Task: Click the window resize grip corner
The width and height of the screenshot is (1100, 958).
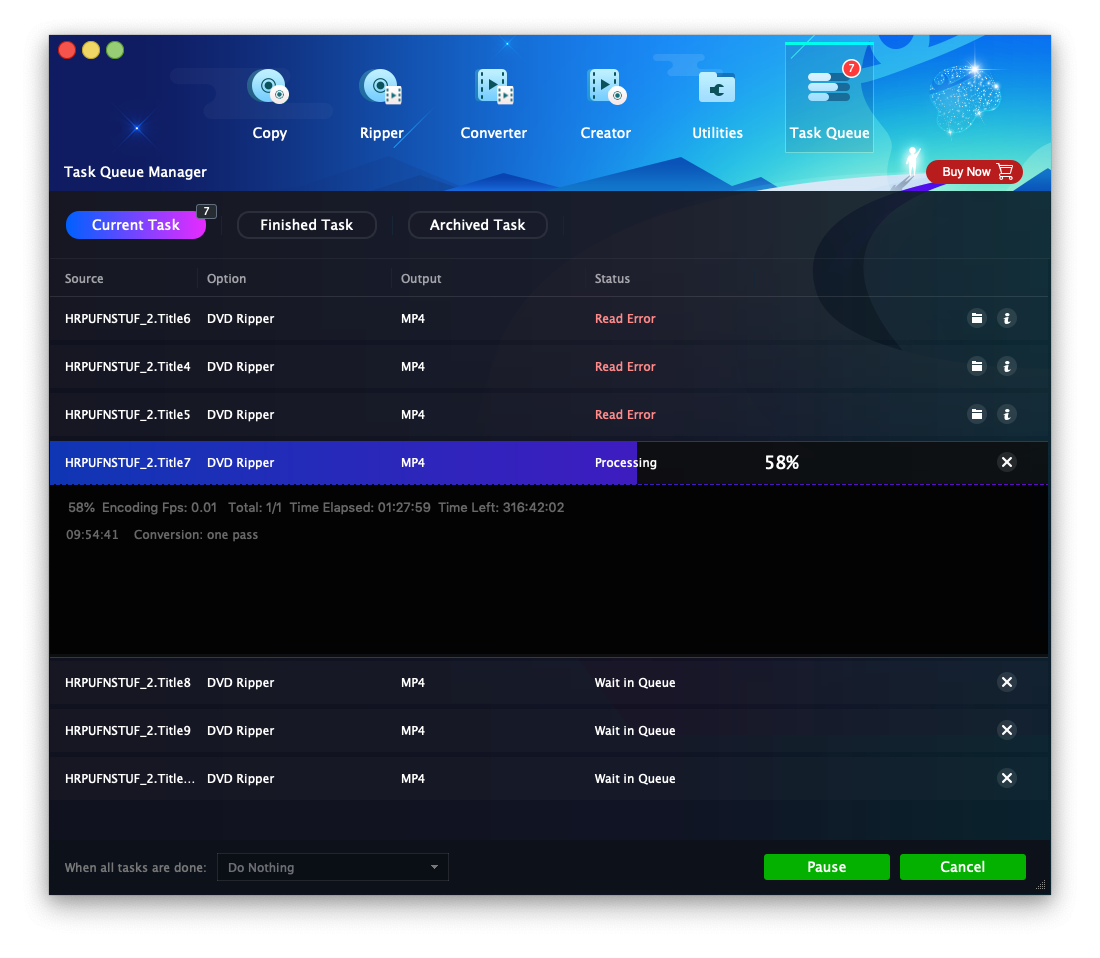Action: coord(1041,885)
